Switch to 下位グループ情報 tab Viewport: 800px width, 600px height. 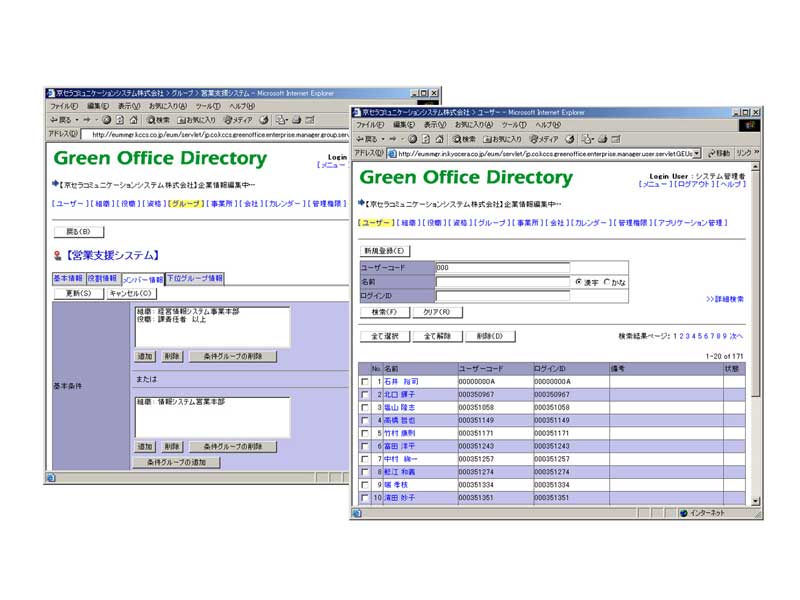195,278
